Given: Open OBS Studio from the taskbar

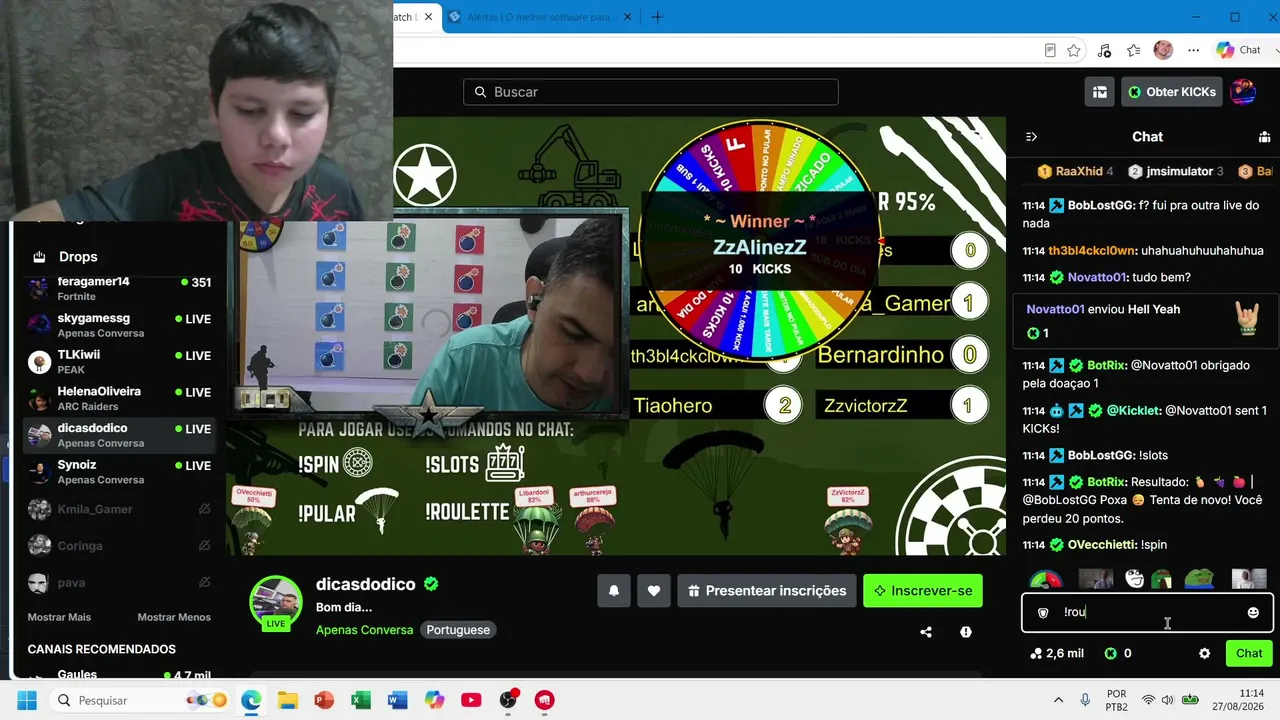Looking at the screenshot, I should click(x=508, y=700).
